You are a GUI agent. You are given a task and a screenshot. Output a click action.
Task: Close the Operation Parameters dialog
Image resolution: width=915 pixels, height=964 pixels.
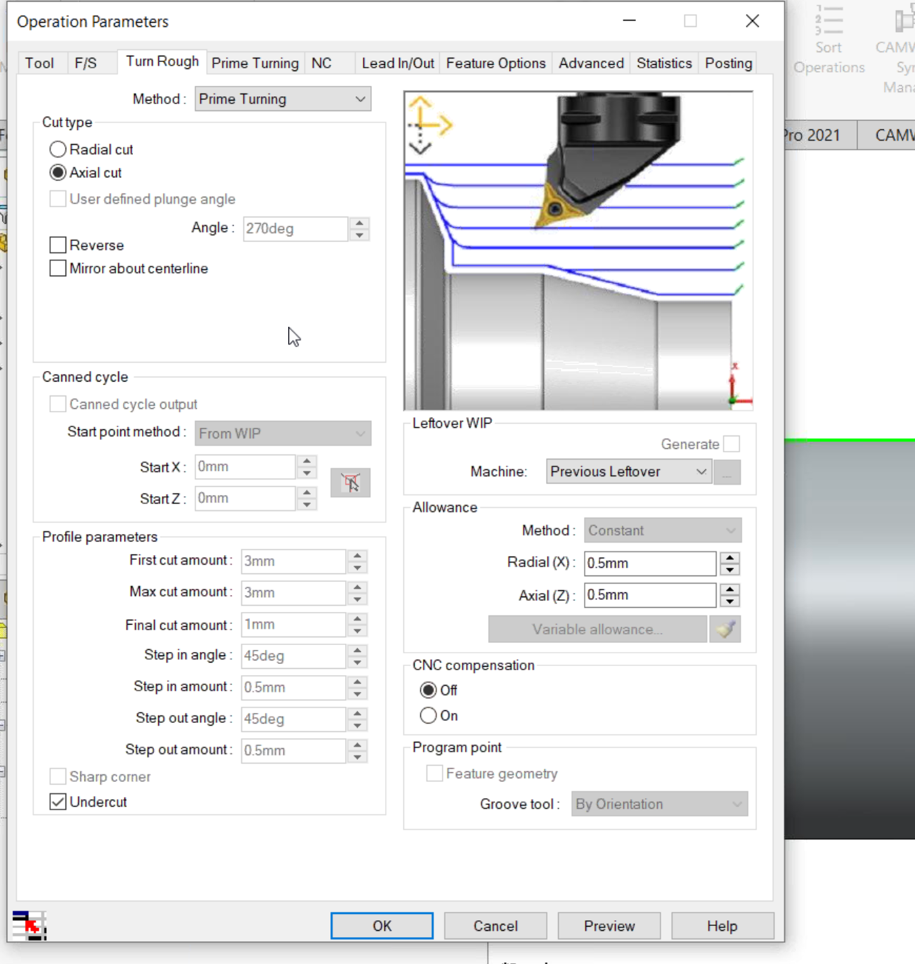pyautogui.click(x=752, y=21)
